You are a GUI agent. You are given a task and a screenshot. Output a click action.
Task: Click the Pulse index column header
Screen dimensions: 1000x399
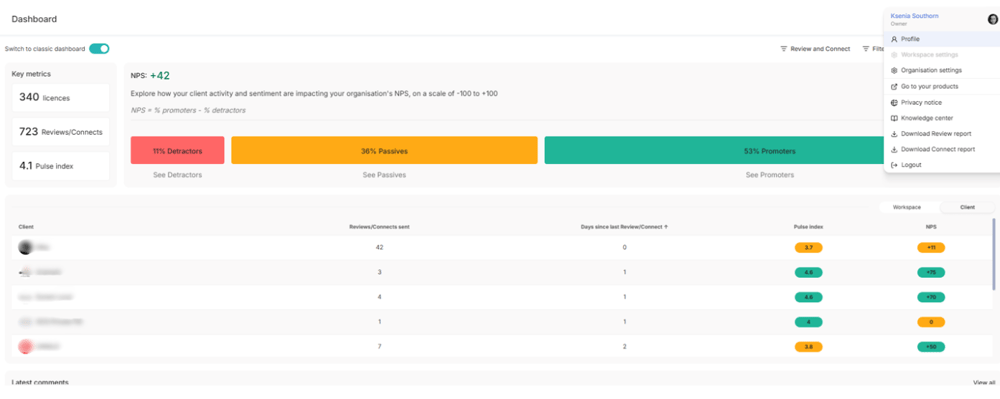808,227
